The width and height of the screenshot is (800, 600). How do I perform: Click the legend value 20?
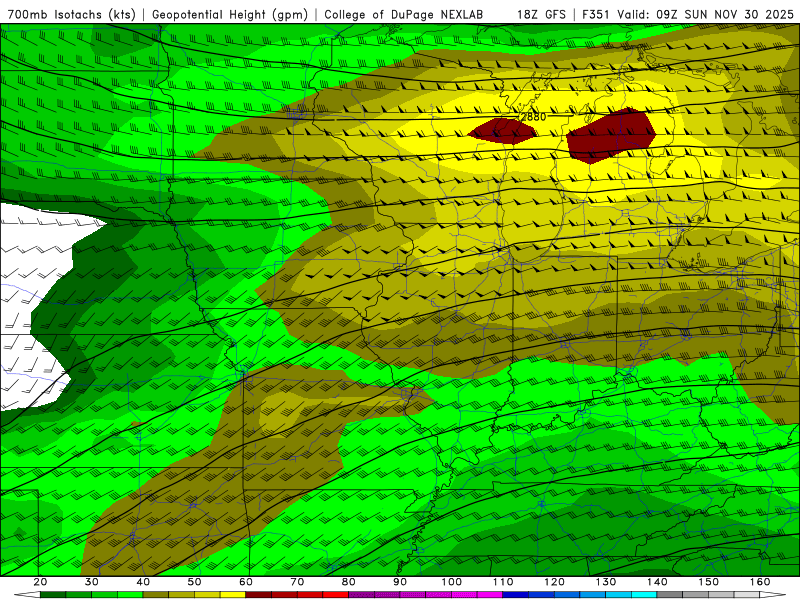(x=40, y=582)
